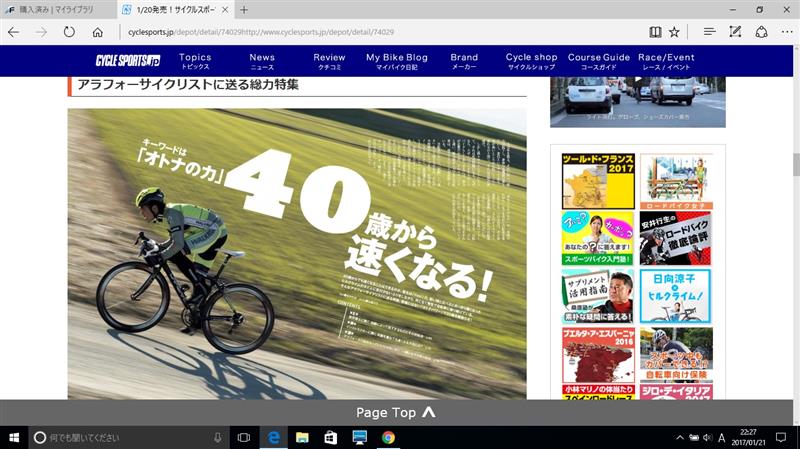Click the 40歳から速くなる magazine spread image

[x=297, y=254]
